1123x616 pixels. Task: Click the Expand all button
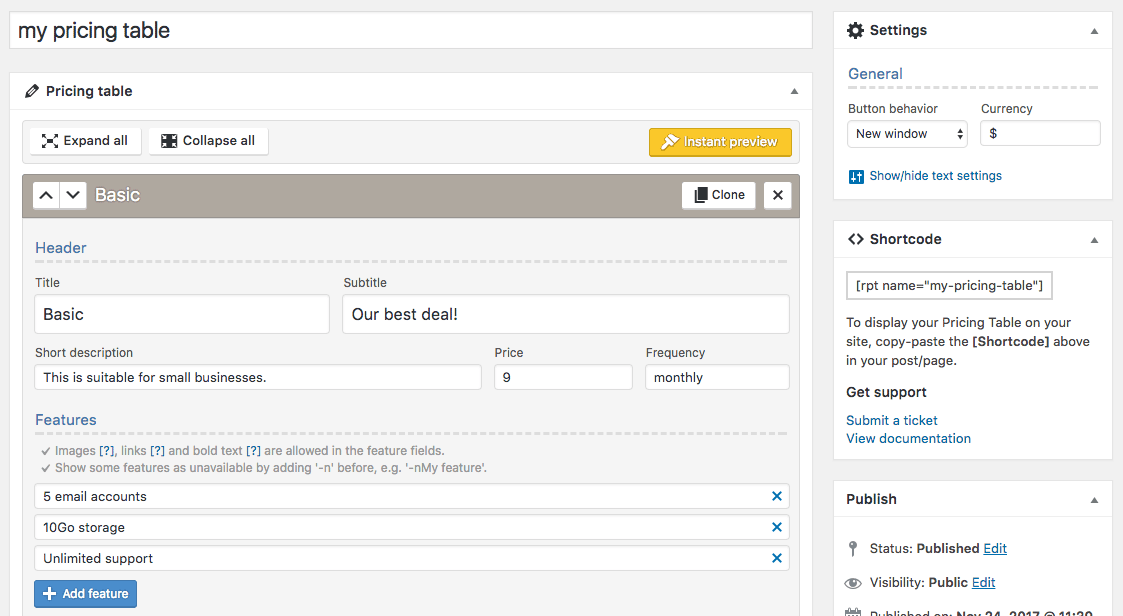pyautogui.click(x=85, y=141)
